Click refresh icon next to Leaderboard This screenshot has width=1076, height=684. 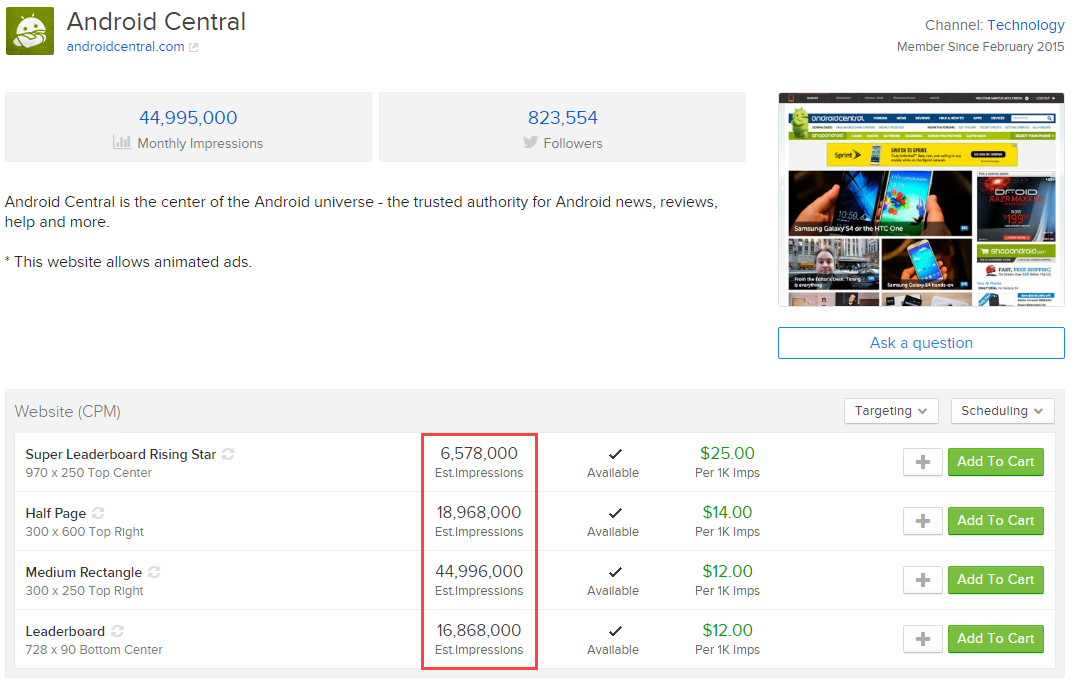(x=117, y=631)
